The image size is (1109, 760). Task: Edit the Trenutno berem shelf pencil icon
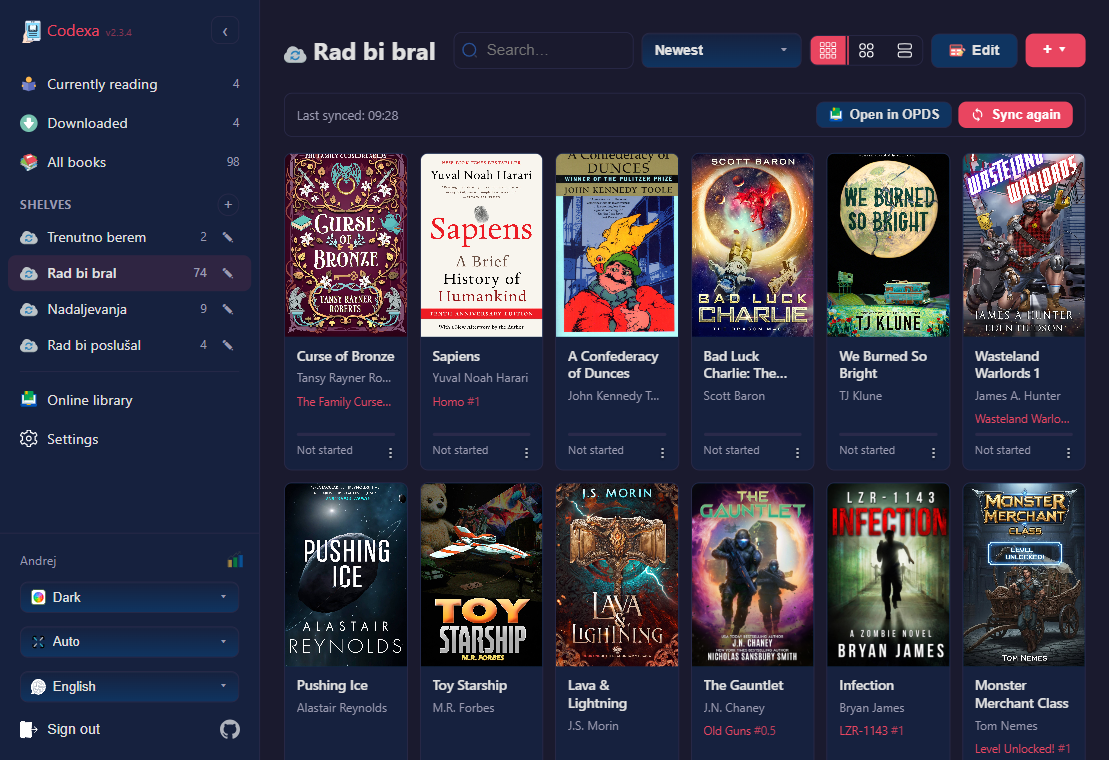pos(228,237)
